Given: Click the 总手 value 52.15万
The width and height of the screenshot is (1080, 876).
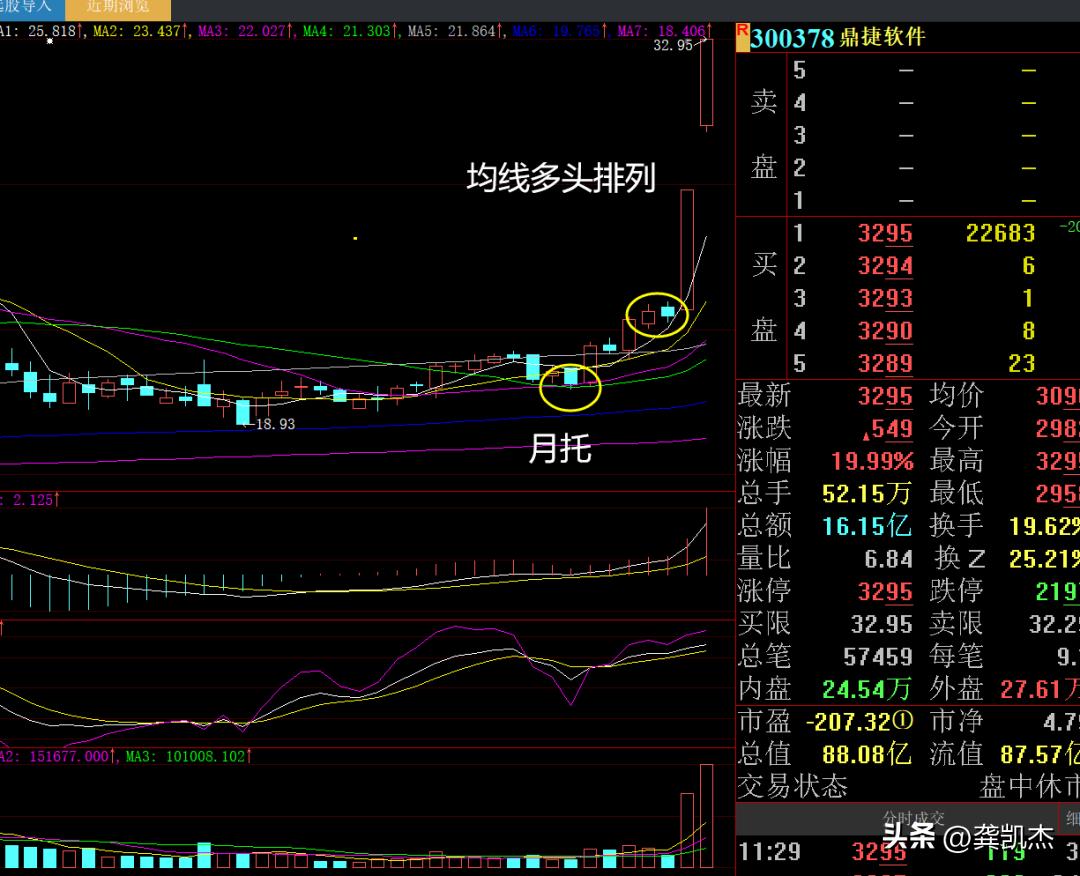Looking at the screenshot, I should point(866,493).
